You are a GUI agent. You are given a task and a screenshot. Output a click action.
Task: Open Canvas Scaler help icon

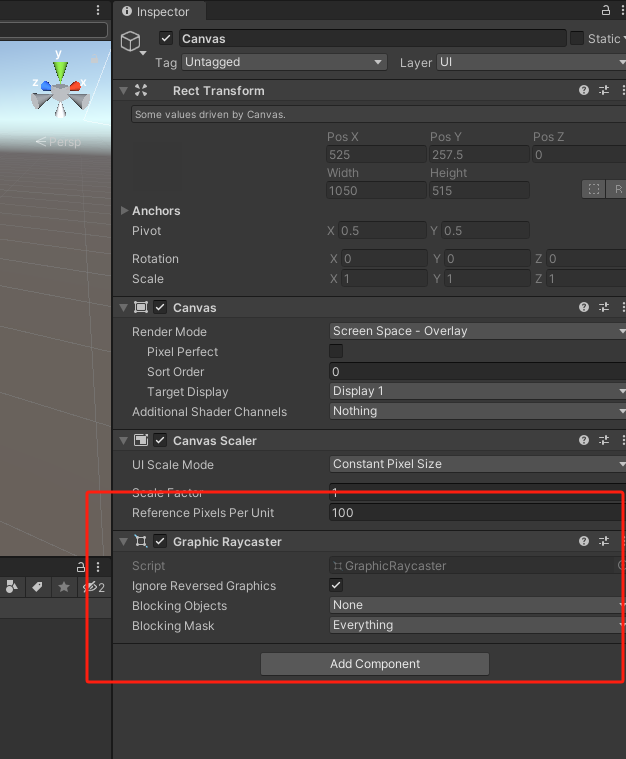pos(584,440)
